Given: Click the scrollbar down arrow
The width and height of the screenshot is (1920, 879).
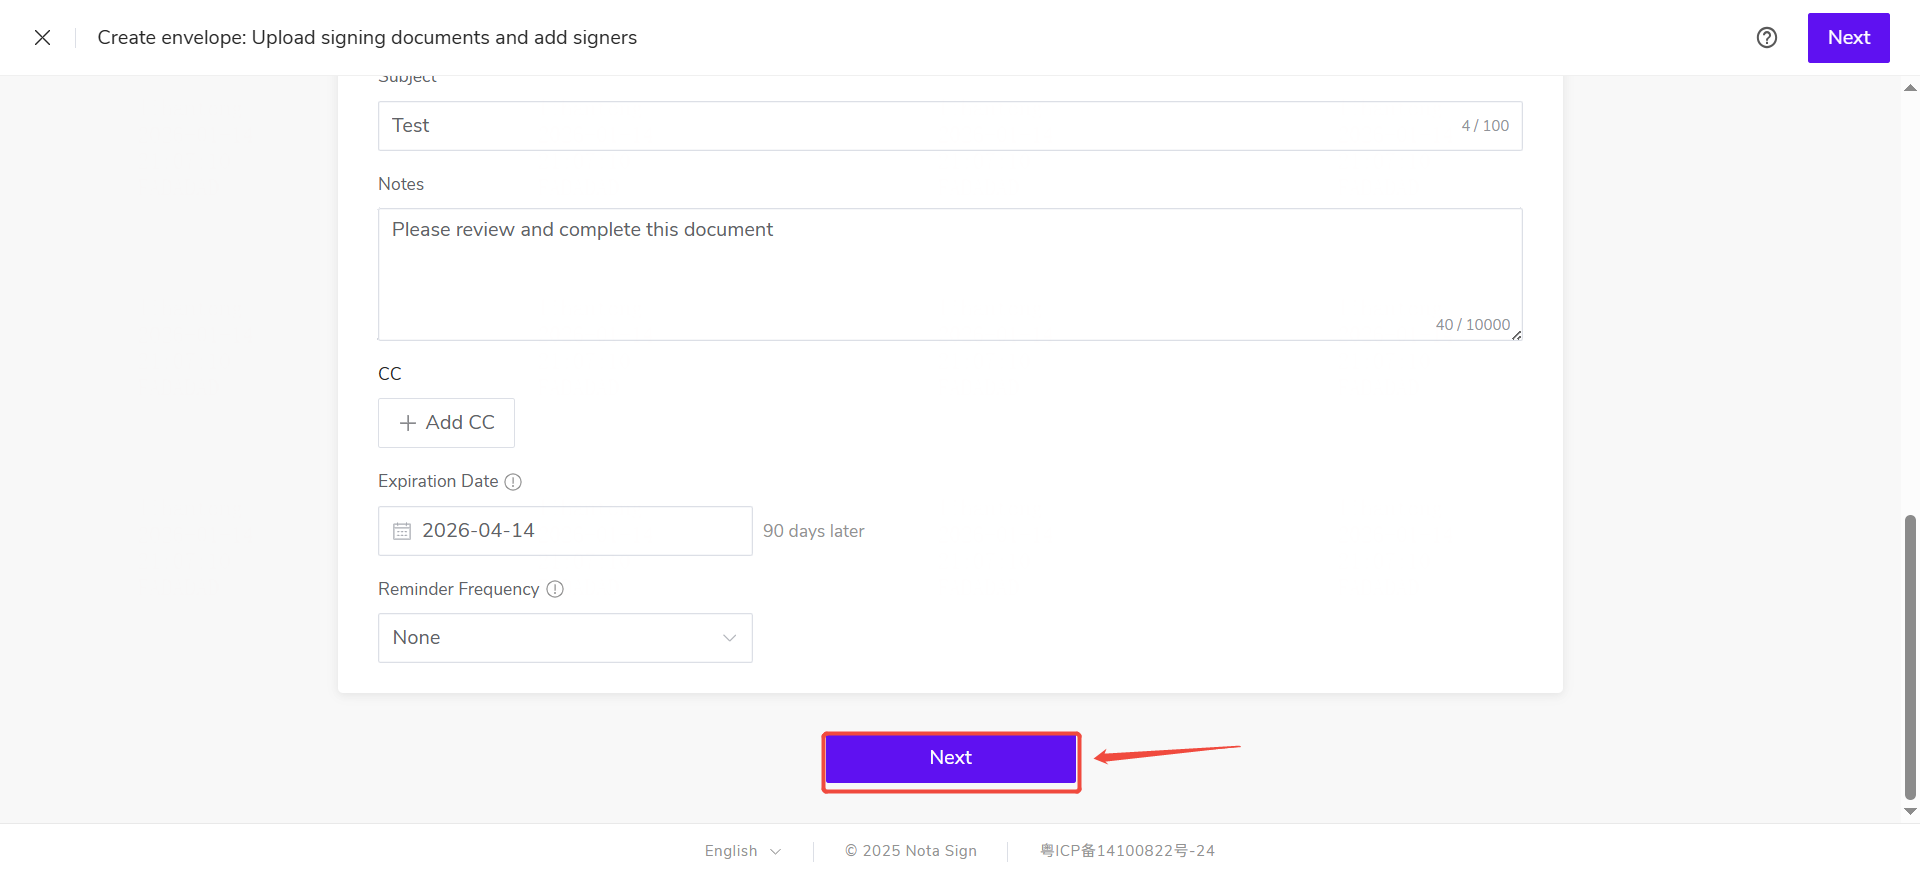Looking at the screenshot, I should tap(1910, 812).
